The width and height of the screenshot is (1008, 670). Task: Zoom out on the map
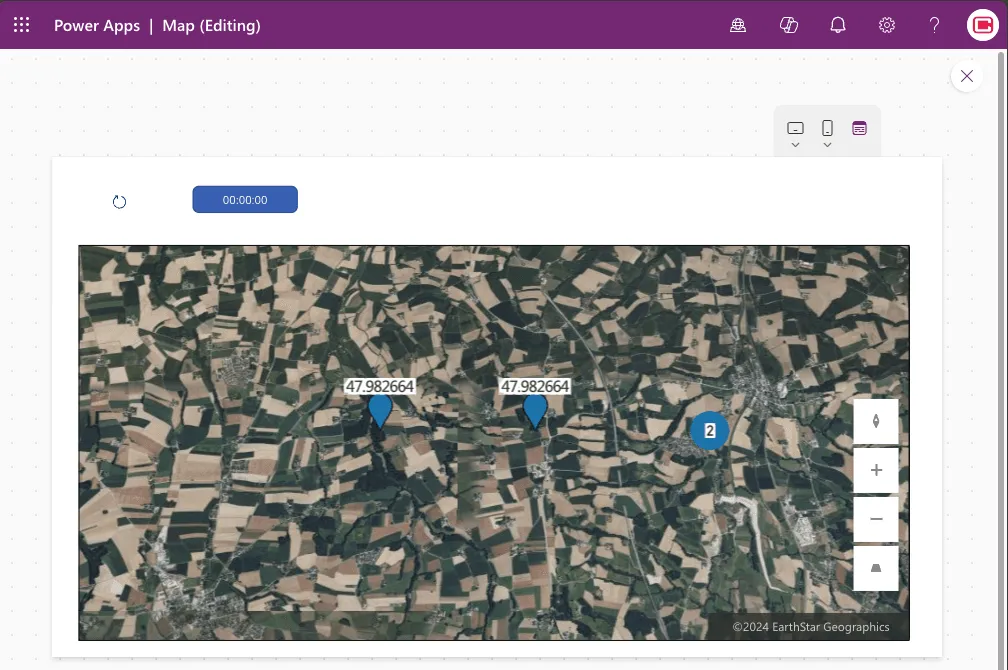(876, 519)
